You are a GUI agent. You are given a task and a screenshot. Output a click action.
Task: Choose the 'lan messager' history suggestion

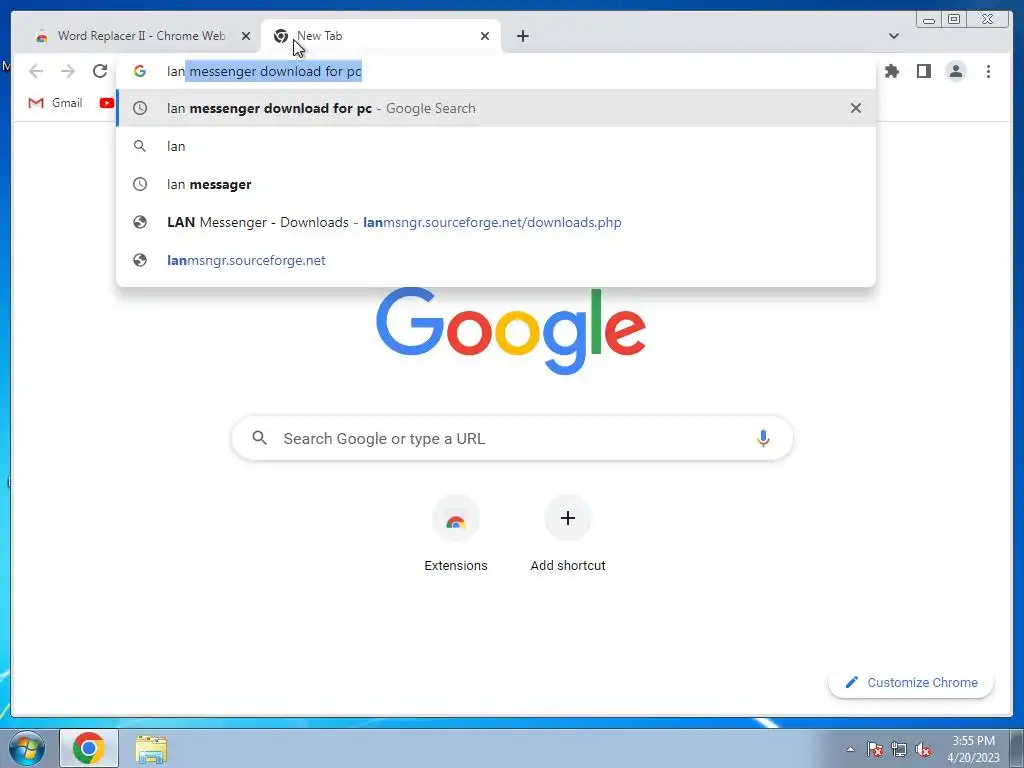pyautogui.click(x=496, y=184)
